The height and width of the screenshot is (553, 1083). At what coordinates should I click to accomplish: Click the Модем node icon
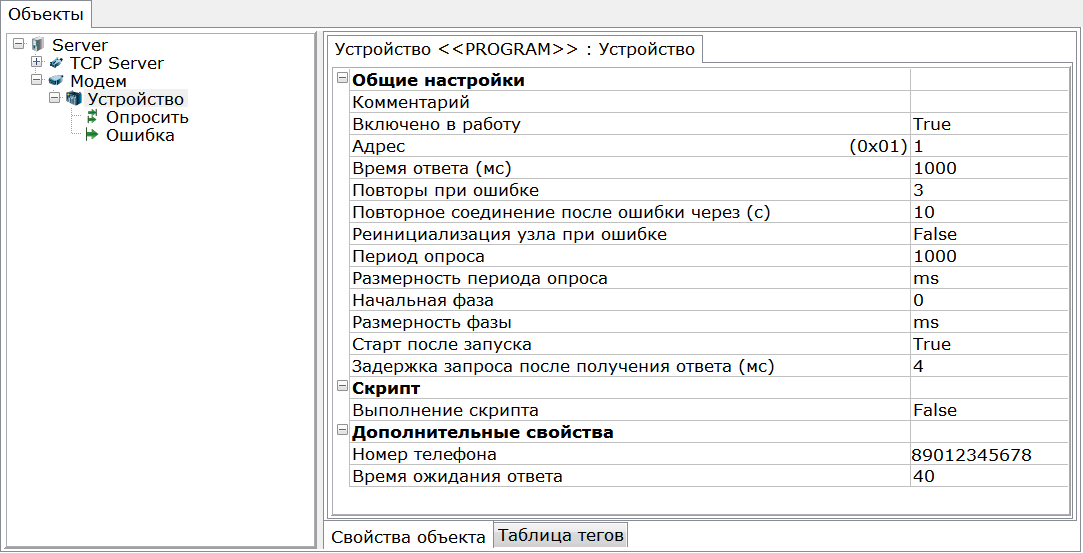[x=56, y=81]
